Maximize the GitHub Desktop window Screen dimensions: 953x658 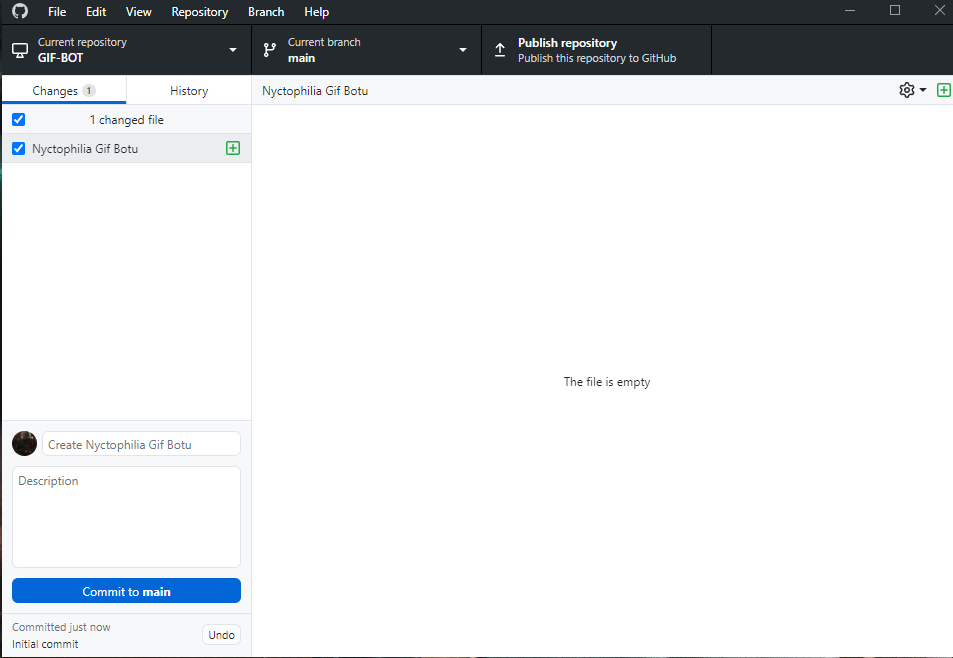click(x=895, y=10)
